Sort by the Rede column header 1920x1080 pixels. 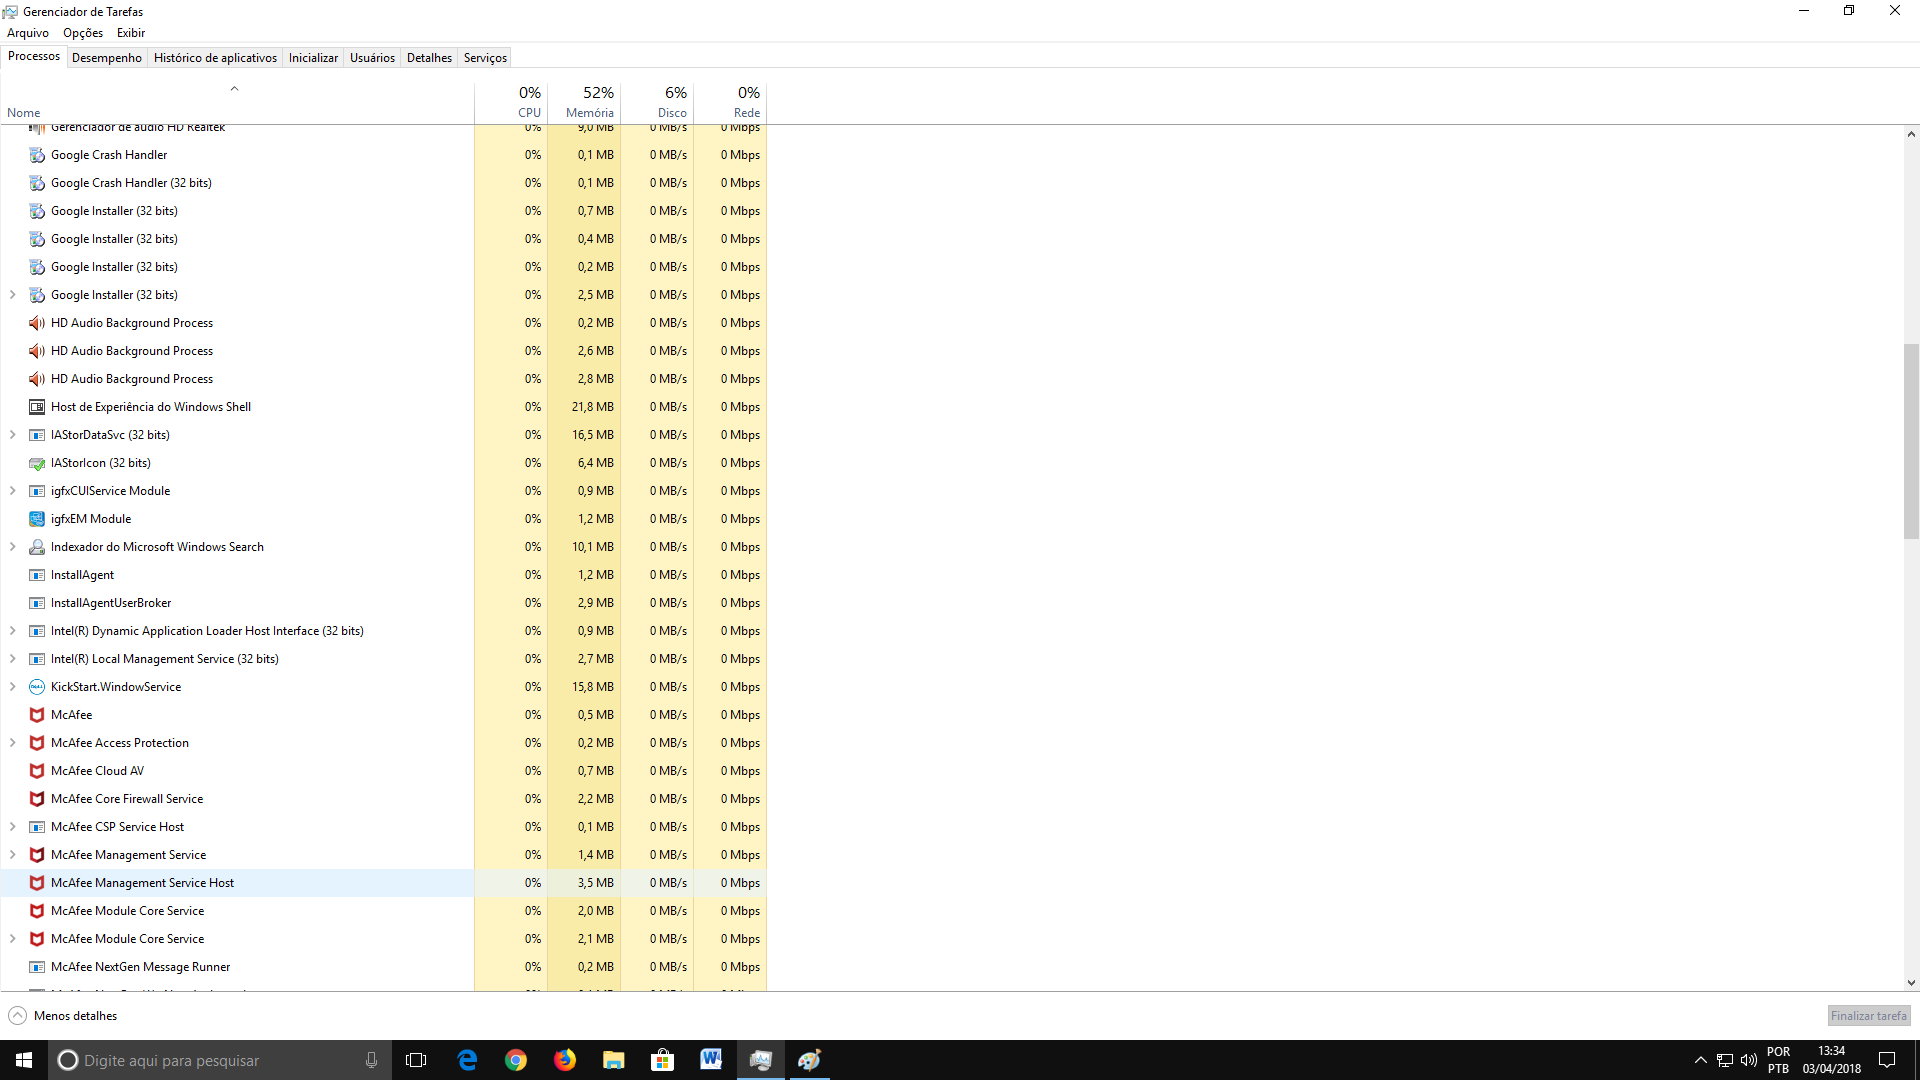[730, 103]
